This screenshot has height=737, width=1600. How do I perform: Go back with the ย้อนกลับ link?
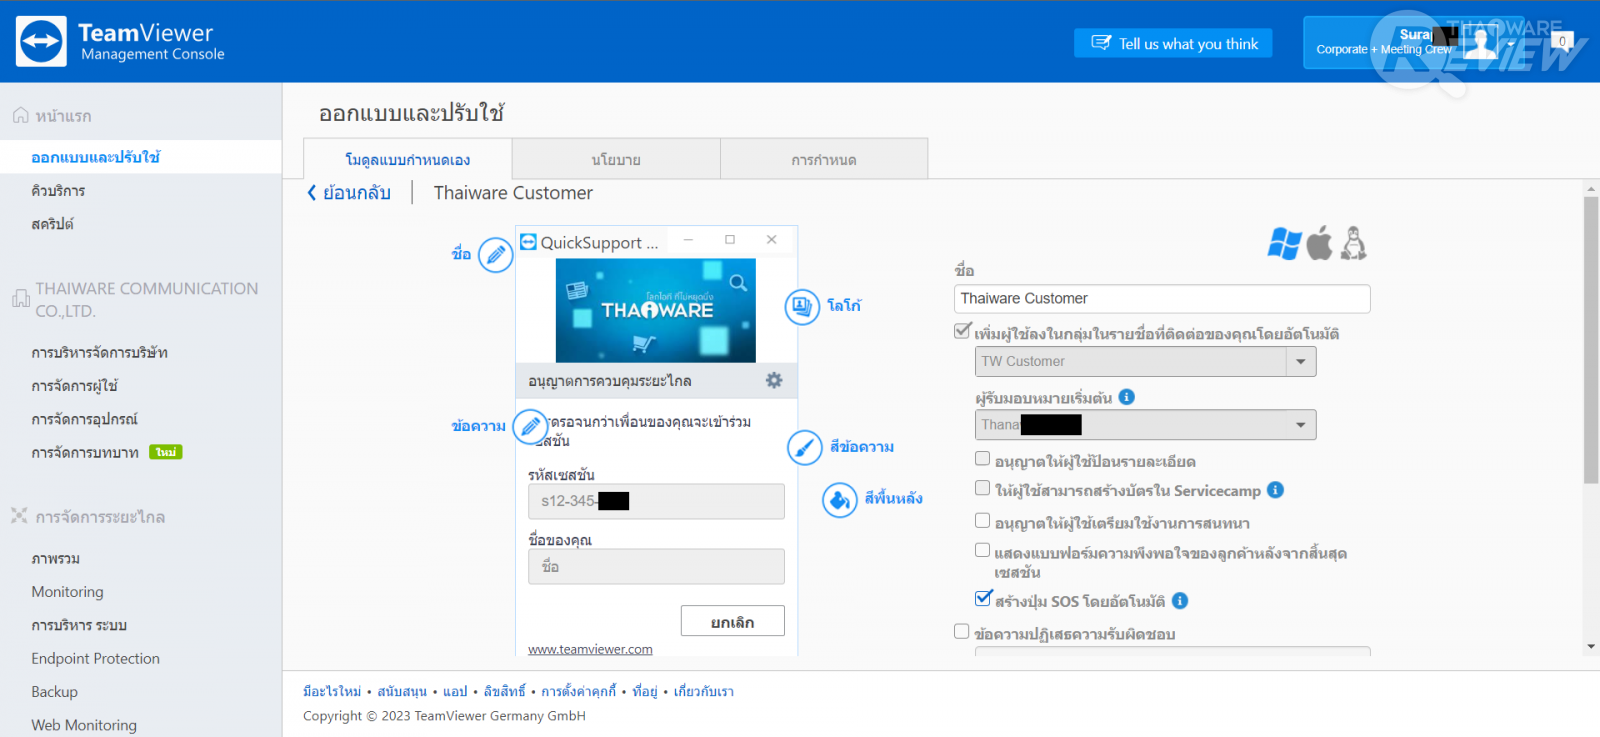click(x=348, y=193)
